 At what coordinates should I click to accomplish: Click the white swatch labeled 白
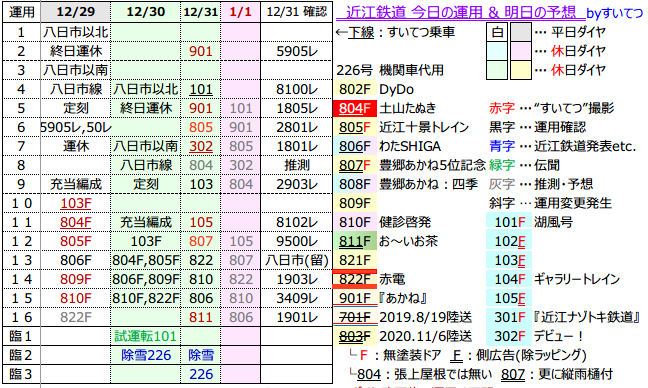497,32
